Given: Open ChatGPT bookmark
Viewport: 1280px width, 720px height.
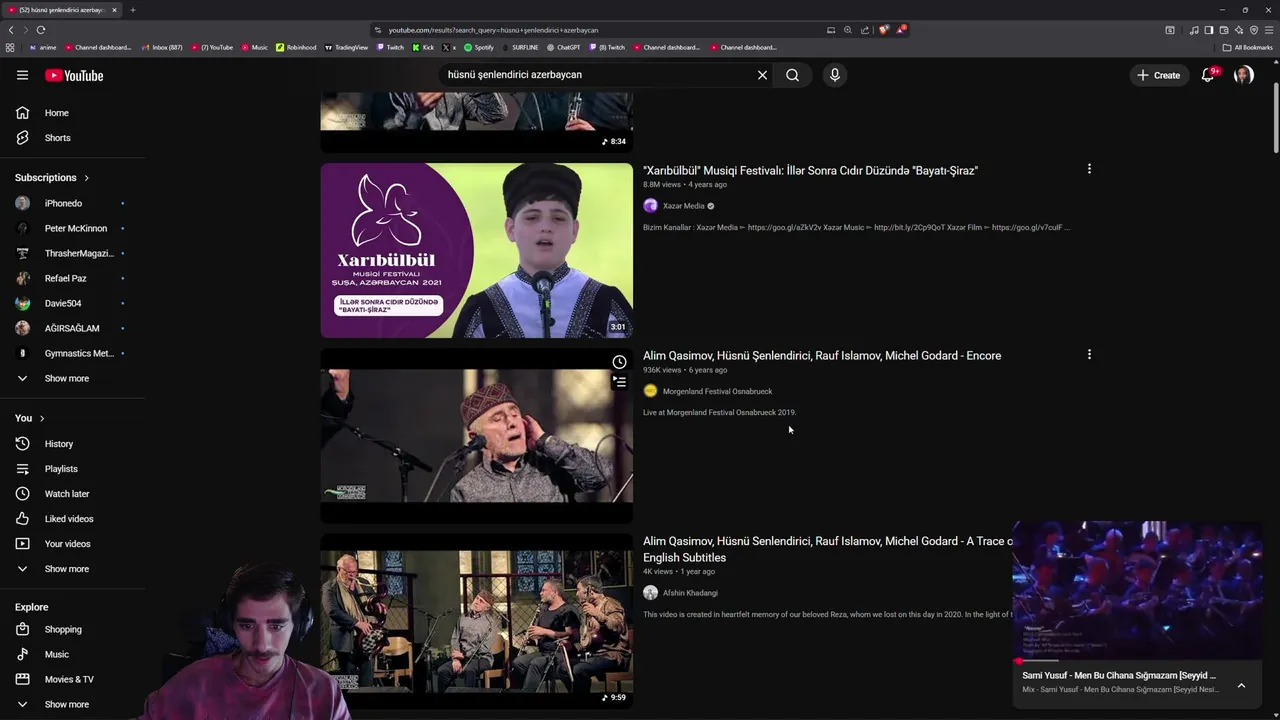Looking at the screenshot, I should coord(563,47).
